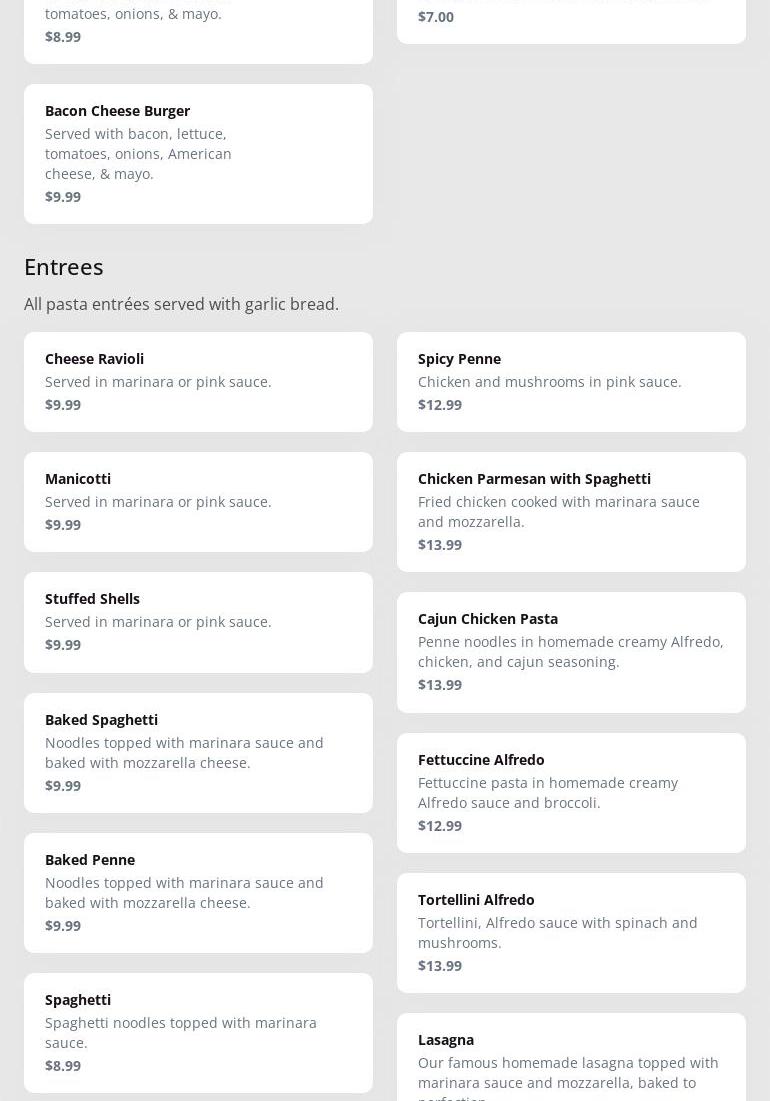The height and width of the screenshot is (1101, 770).
Task: Select the Bacon Cheese Burger item
Action: coord(198,154)
